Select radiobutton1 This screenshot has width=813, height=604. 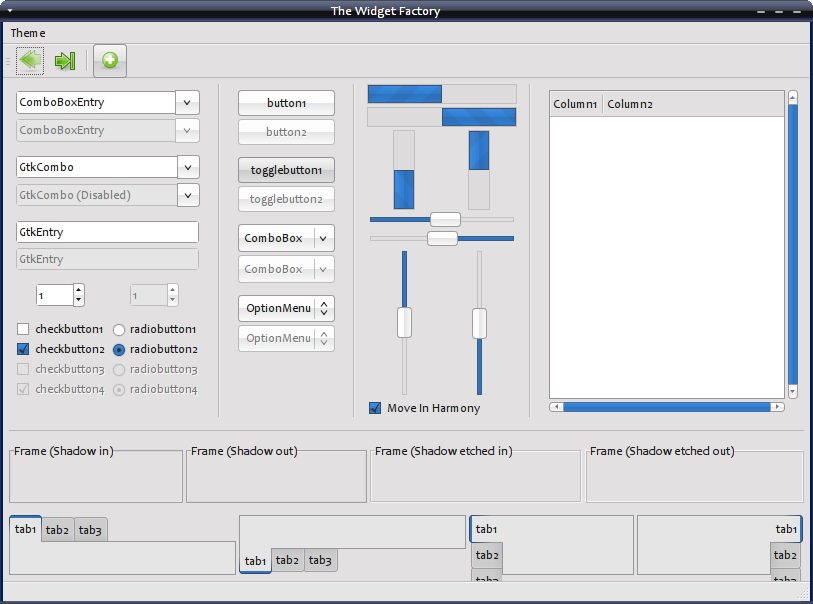119,330
